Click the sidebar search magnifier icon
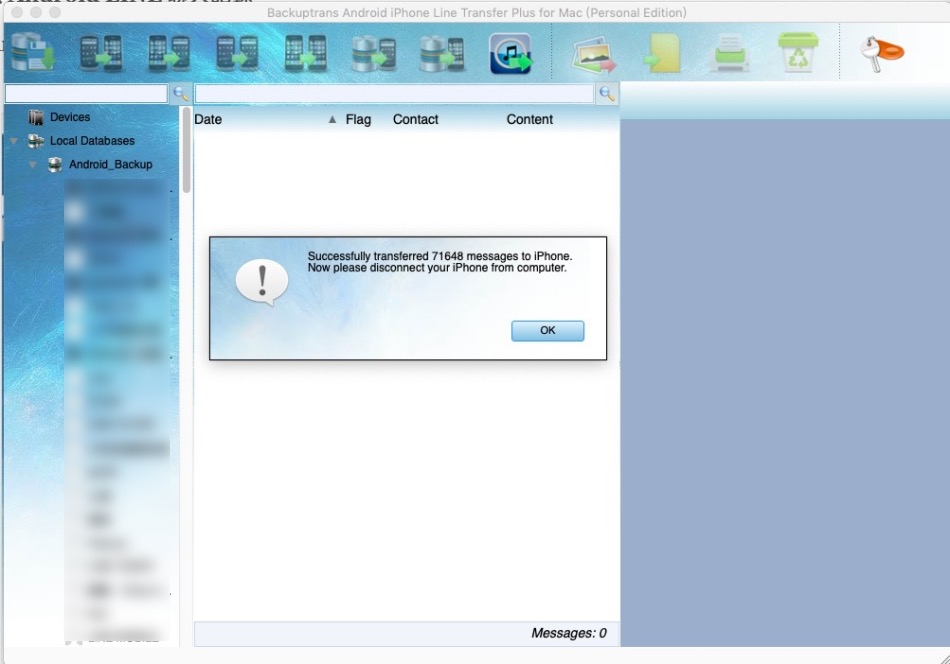950x664 pixels. pos(181,93)
